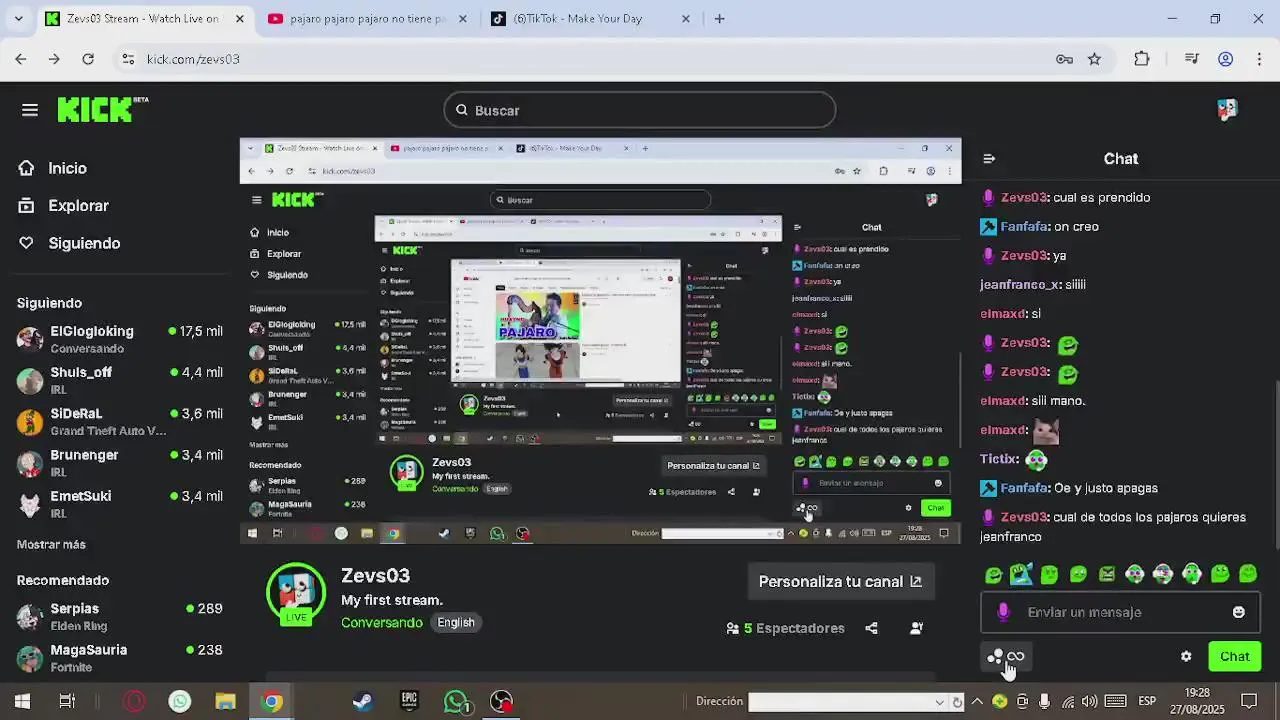The width and height of the screenshot is (1280, 720).
Task: Open Steam from the taskbar
Action: 362,701
